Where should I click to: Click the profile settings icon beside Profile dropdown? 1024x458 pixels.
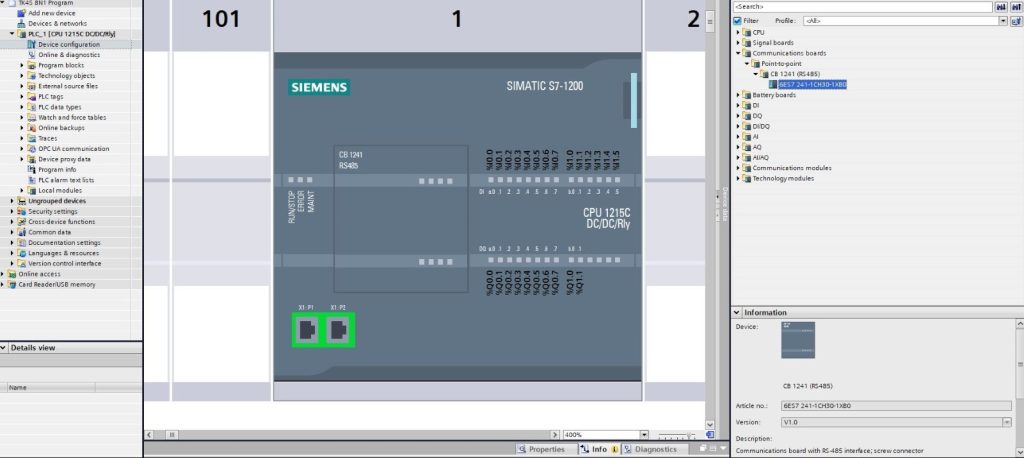tap(1014, 20)
